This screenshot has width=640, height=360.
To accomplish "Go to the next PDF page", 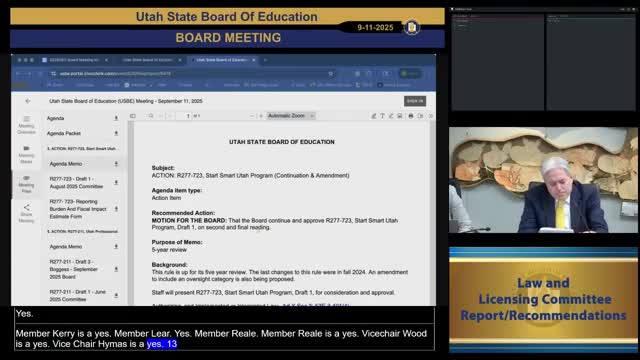I will tap(170, 116).
